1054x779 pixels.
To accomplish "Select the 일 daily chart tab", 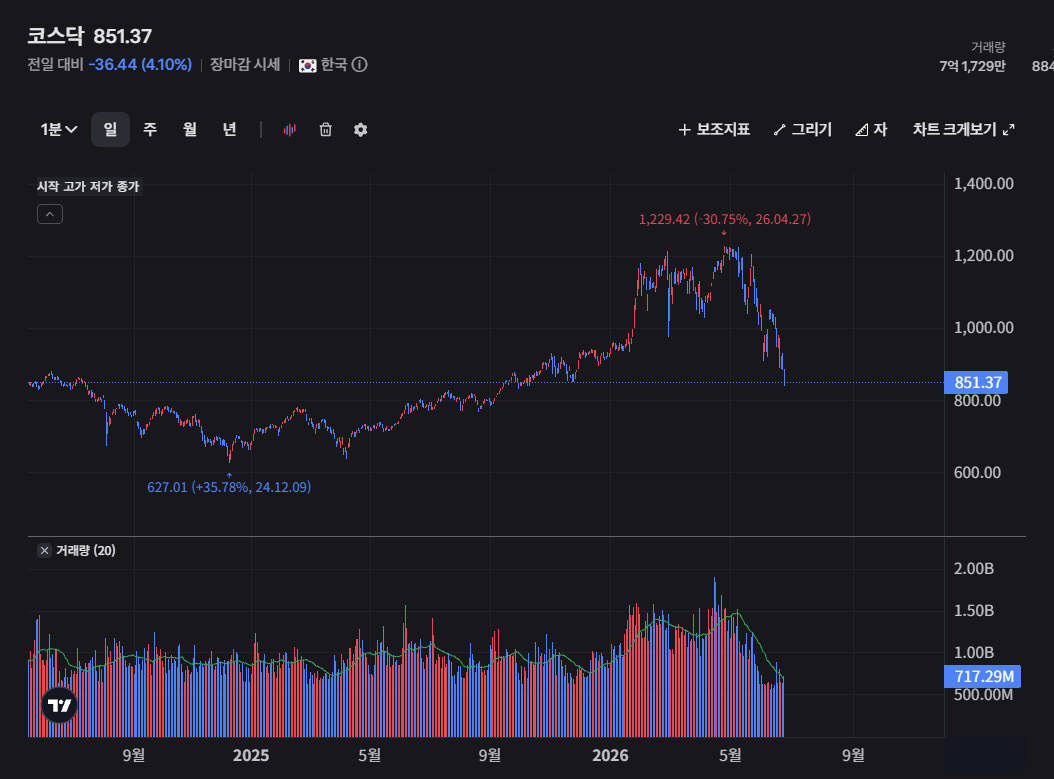I will pos(110,129).
